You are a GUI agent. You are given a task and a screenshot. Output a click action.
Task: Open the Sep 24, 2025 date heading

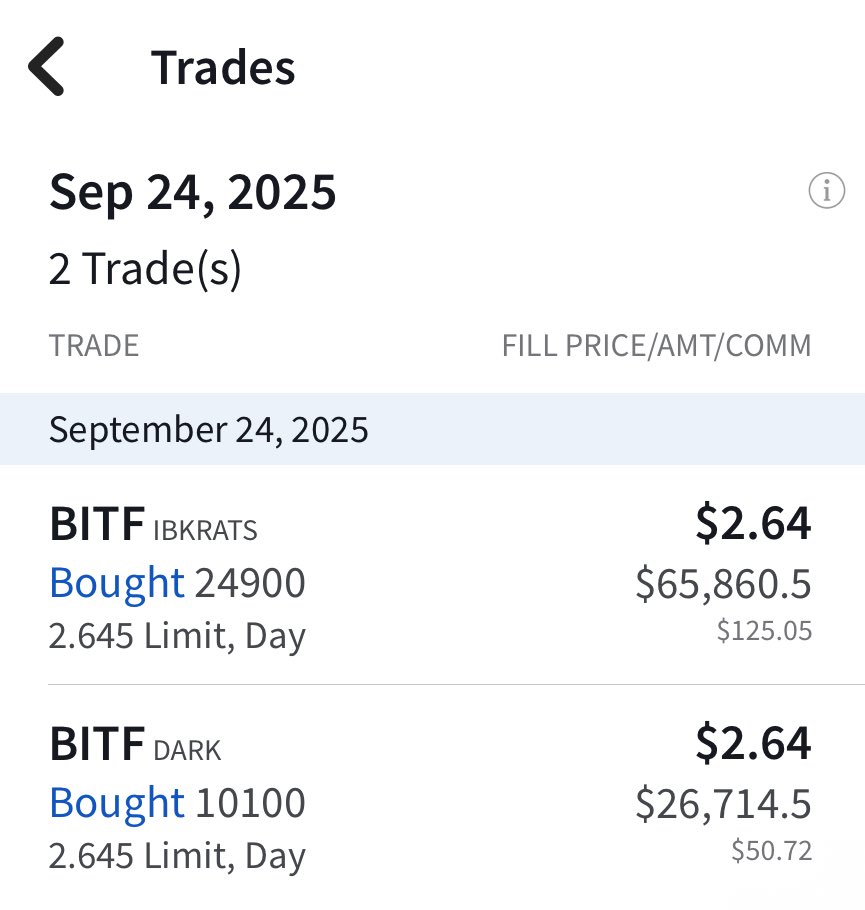coord(193,192)
